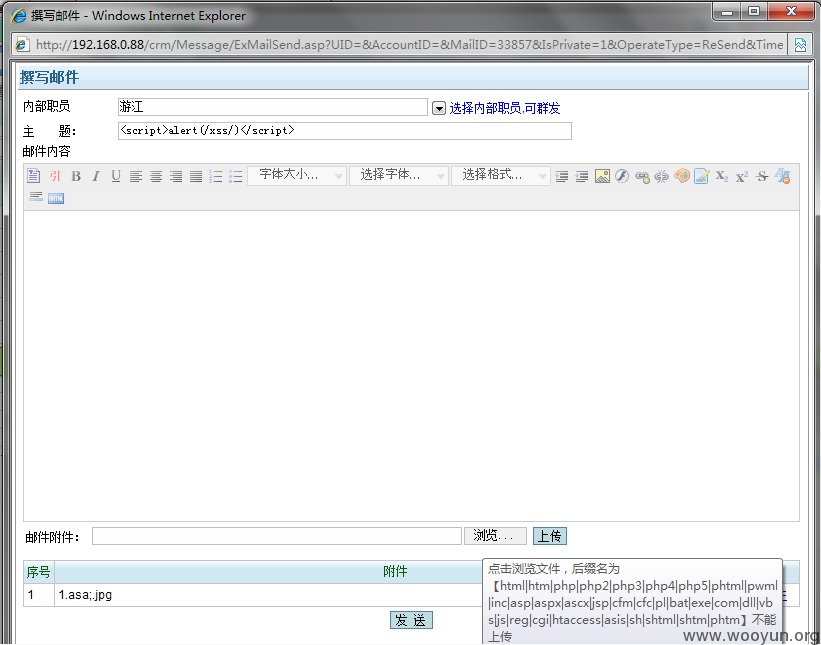Screen dimensions: 821x645
Task: Click the 选择内部职员,可群发 link
Action: pos(505,108)
